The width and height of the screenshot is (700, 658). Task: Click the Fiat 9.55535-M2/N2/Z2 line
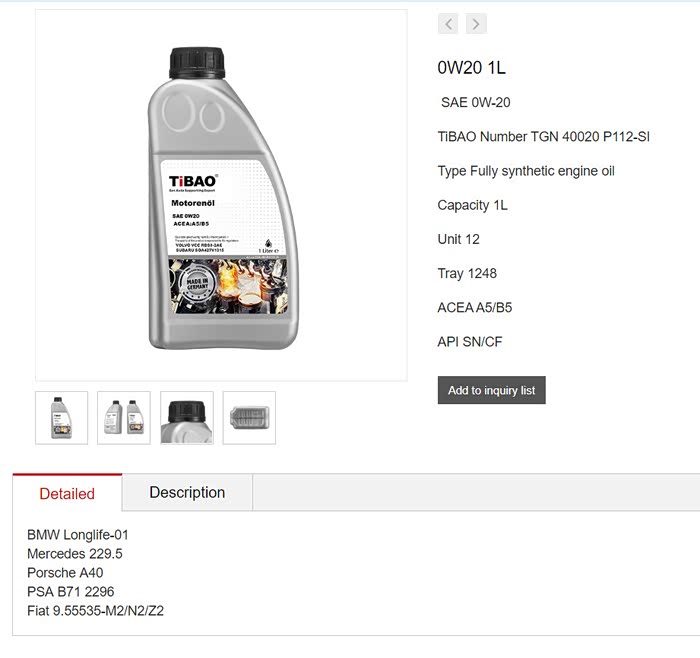coord(95,611)
